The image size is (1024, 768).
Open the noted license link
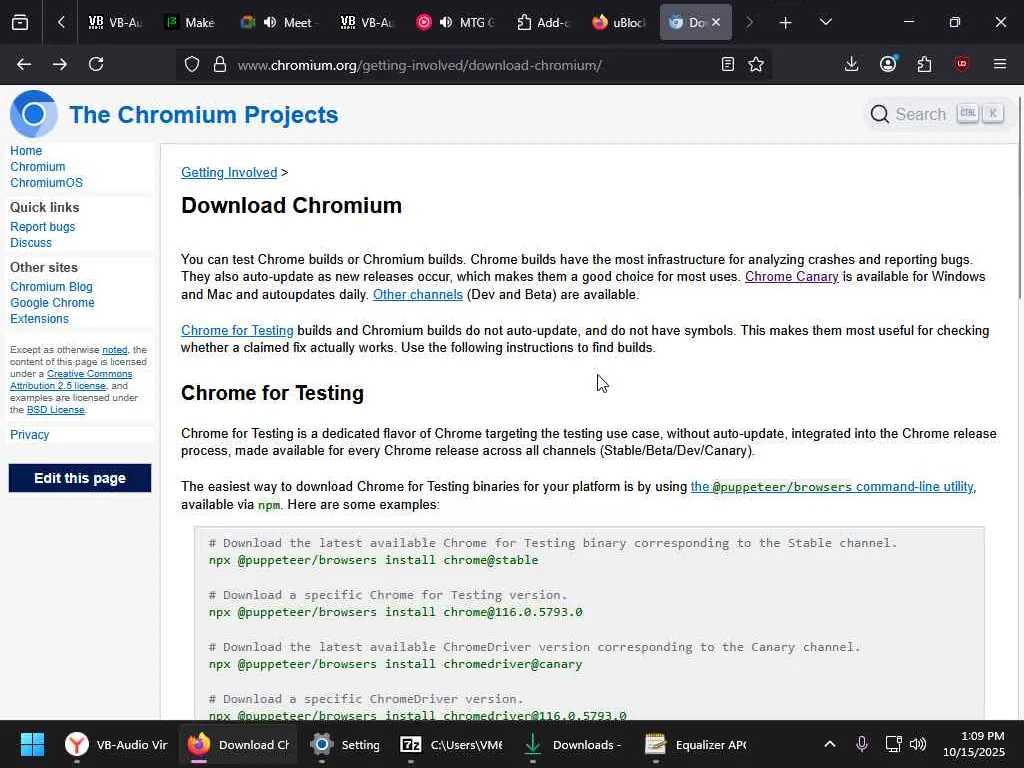[x=114, y=350]
